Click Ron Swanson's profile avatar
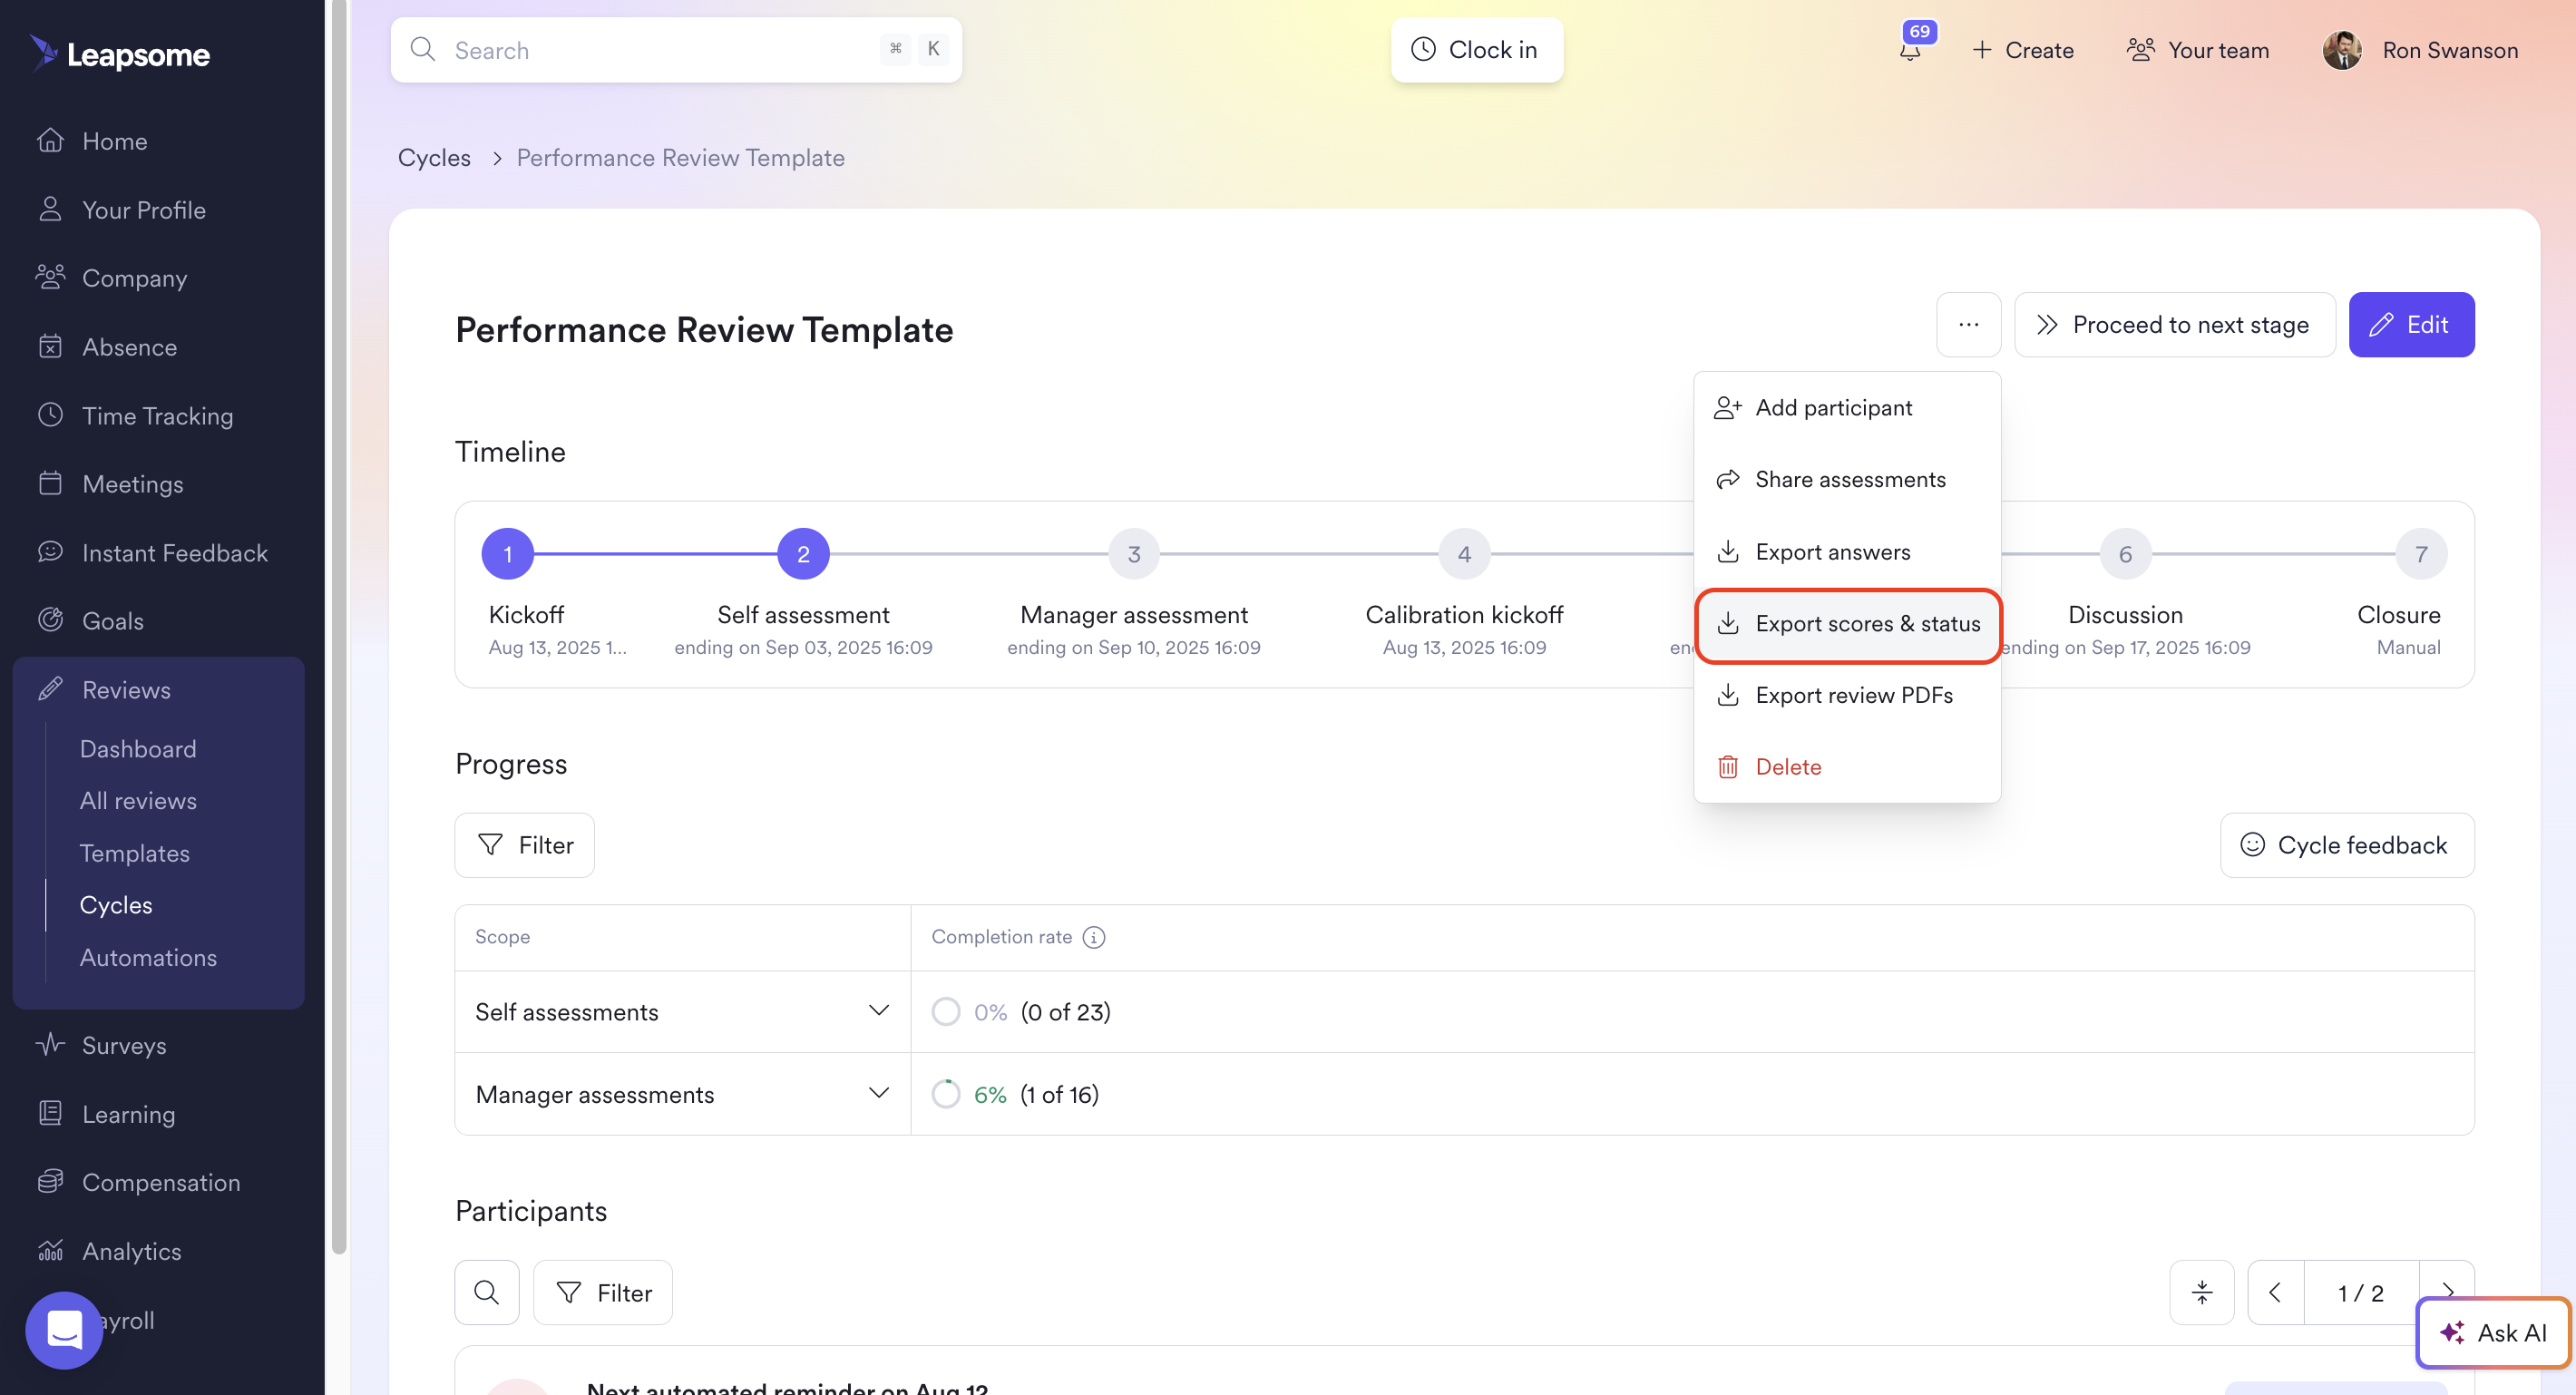This screenshot has height=1395, width=2576. pos(2342,50)
